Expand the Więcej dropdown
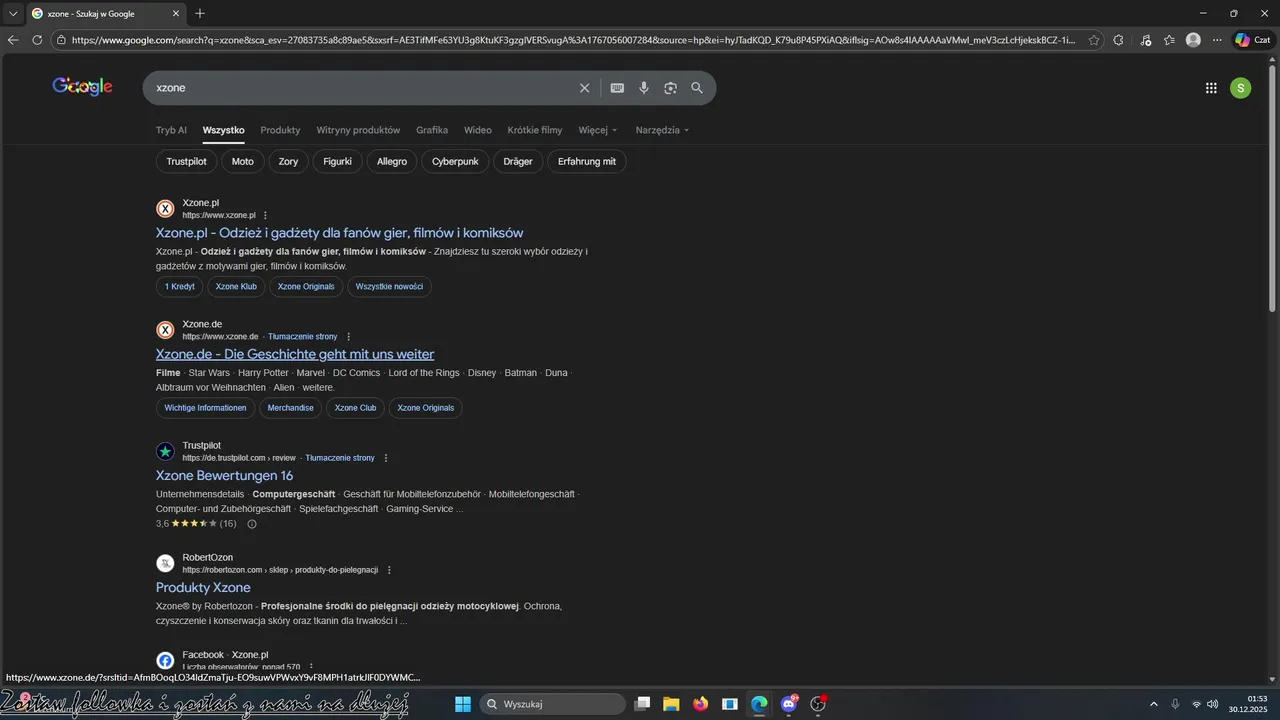This screenshot has height=720, width=1280. coord(598,130)
